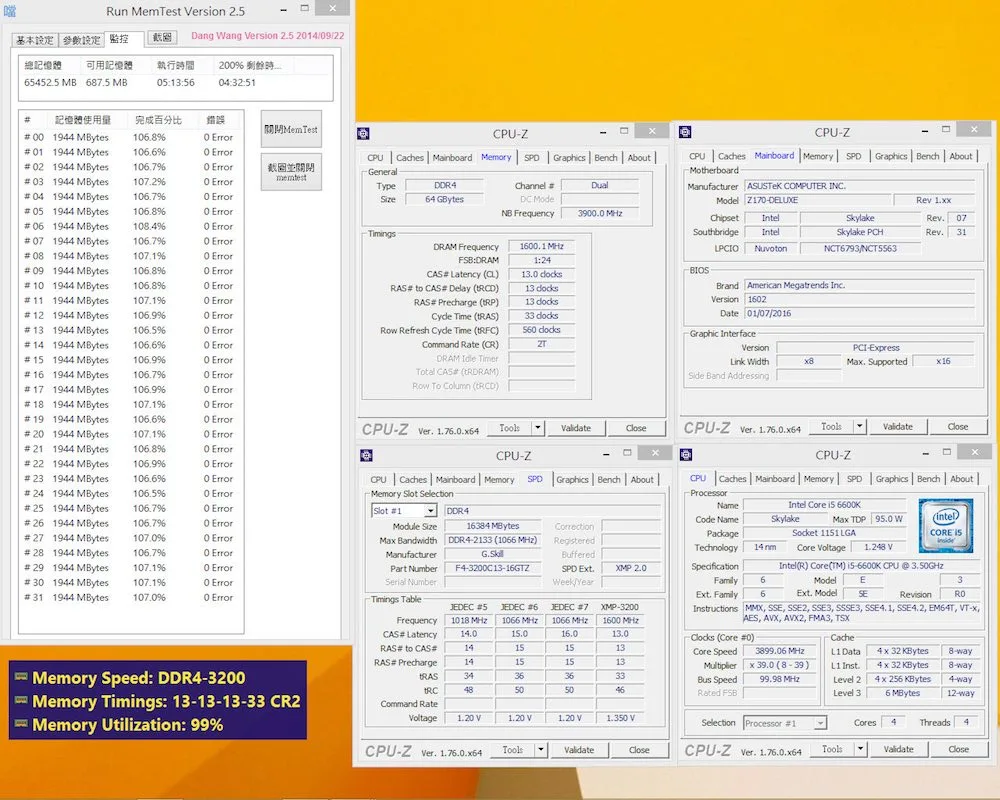Open the 截圖 tab in MemTest
This screenshot has width=1000, height=800.
[163, 37]
